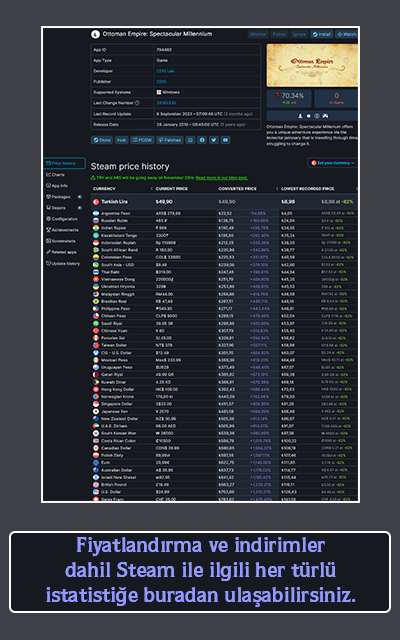Click the British Pound row
400x640 pixels.
pos(224,485)
